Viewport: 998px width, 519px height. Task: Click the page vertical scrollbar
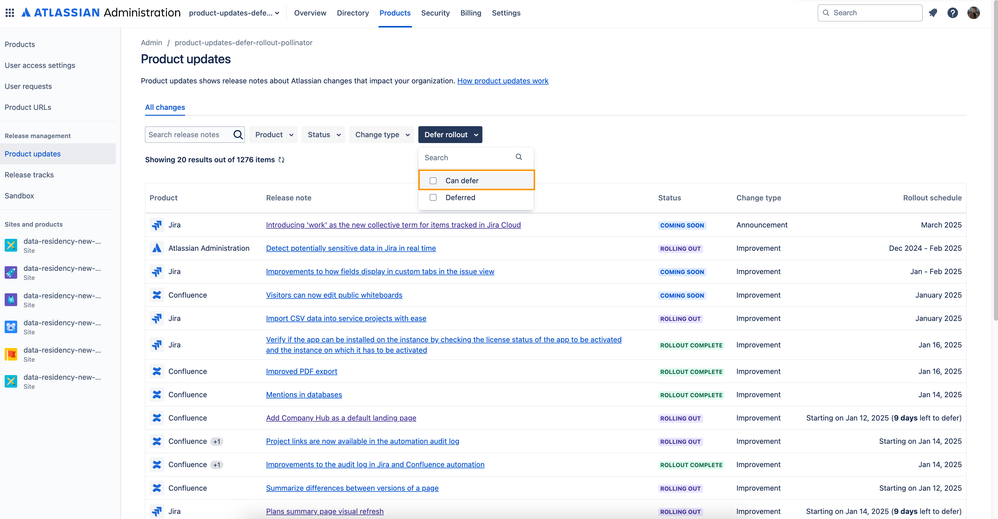click(994, 159)
